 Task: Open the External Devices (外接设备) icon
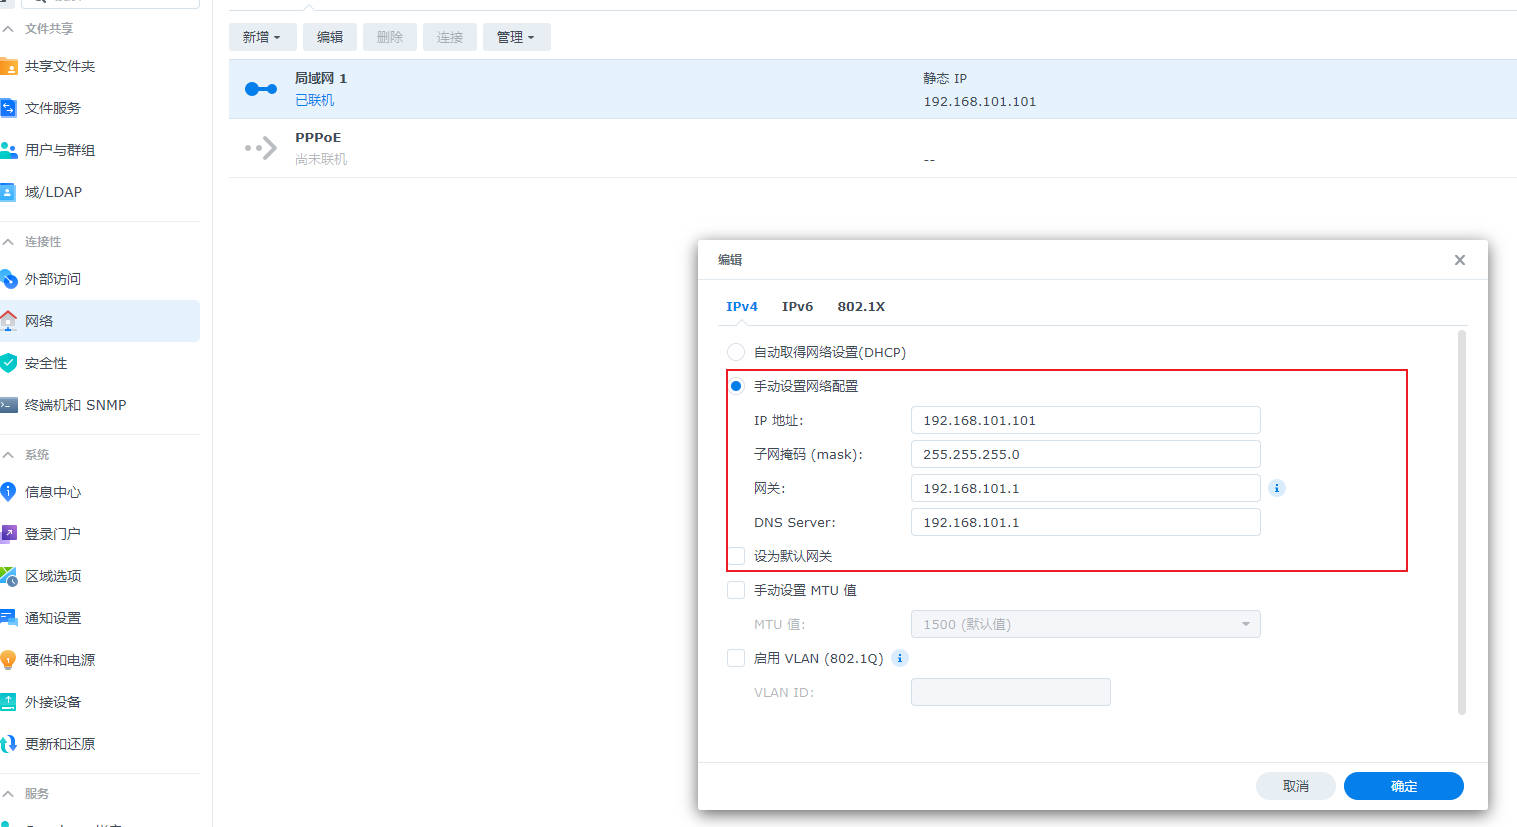coord(8,702)
